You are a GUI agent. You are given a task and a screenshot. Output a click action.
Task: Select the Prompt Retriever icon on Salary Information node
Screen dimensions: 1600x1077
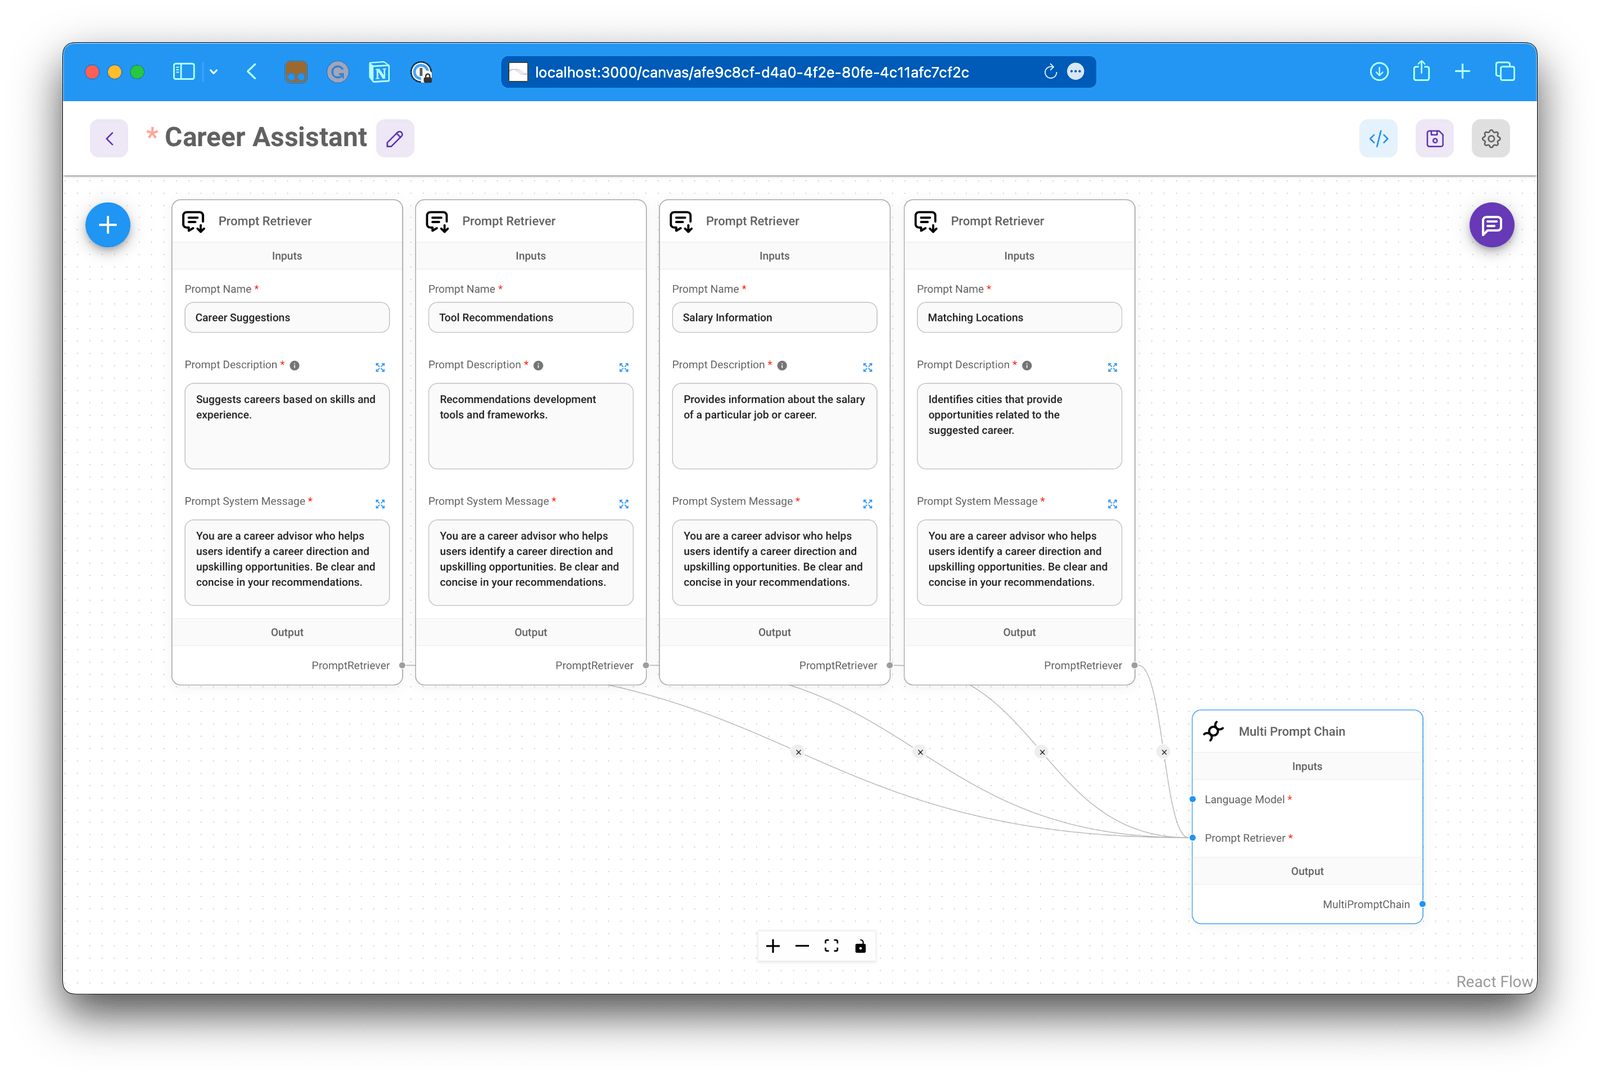(682, 221)
